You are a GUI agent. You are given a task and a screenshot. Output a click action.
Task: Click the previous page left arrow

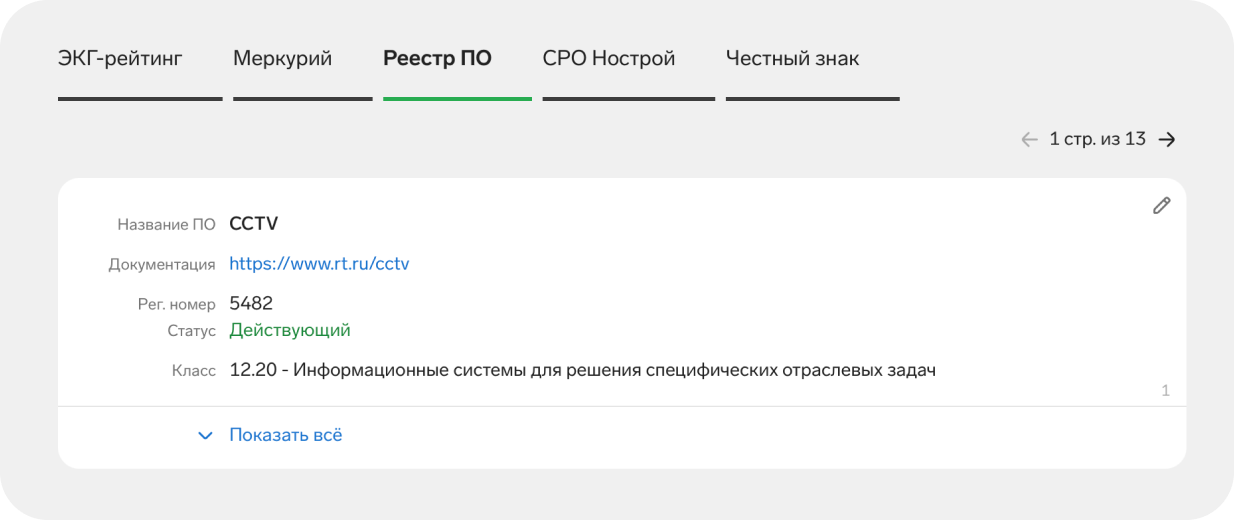pyautogui.click(x=1029, y=140)
